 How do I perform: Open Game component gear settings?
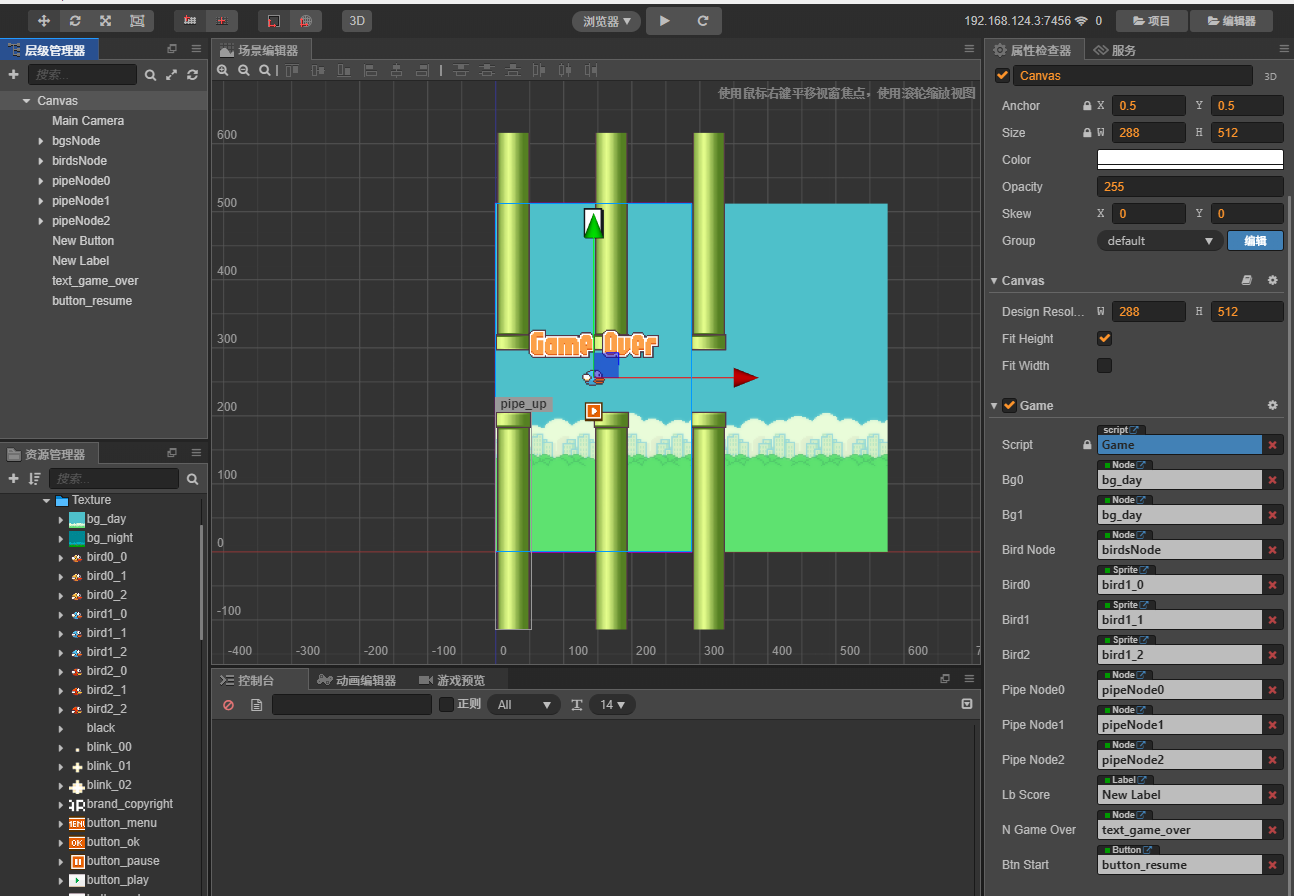tap(1272, 405)
